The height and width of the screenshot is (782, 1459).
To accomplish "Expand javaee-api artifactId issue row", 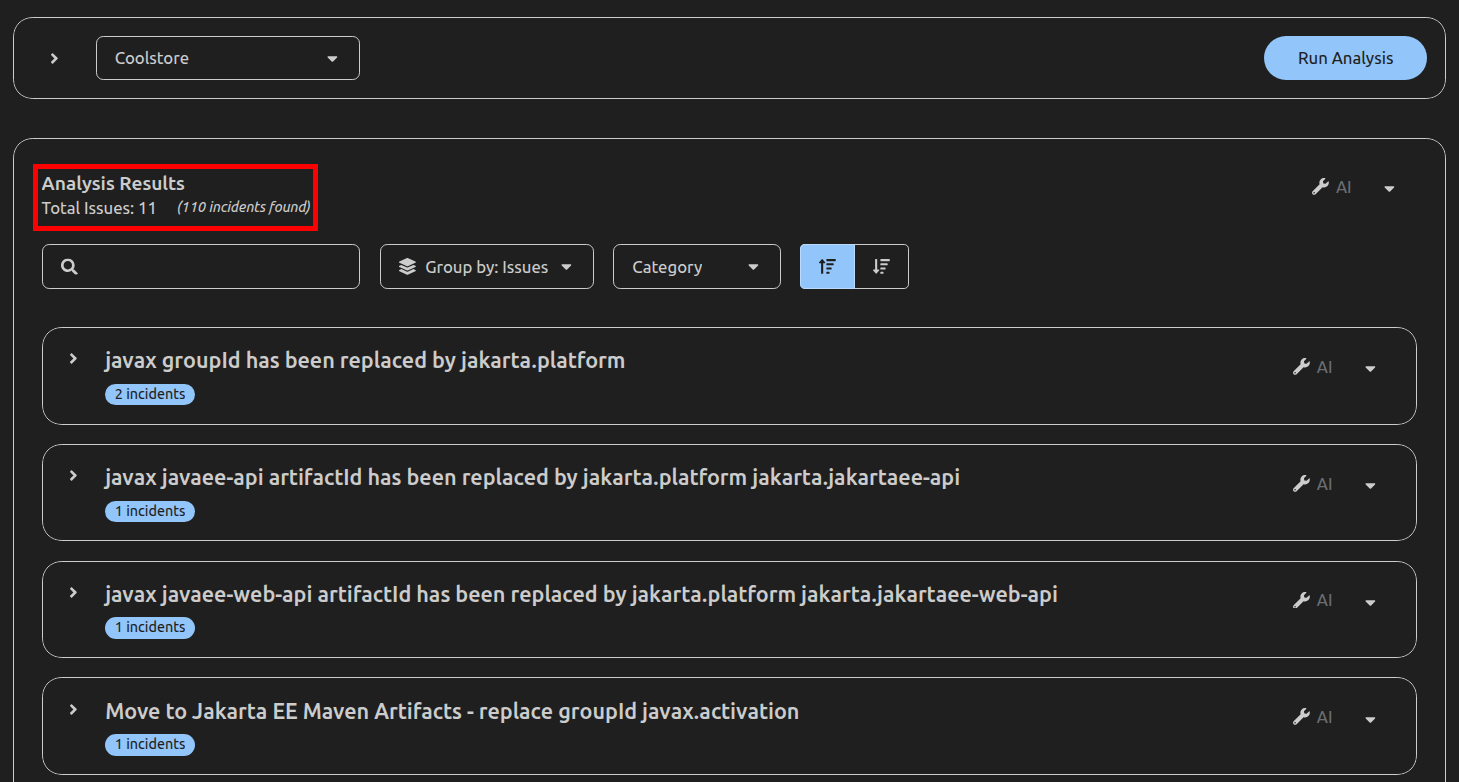I will (x=73, y=475).
